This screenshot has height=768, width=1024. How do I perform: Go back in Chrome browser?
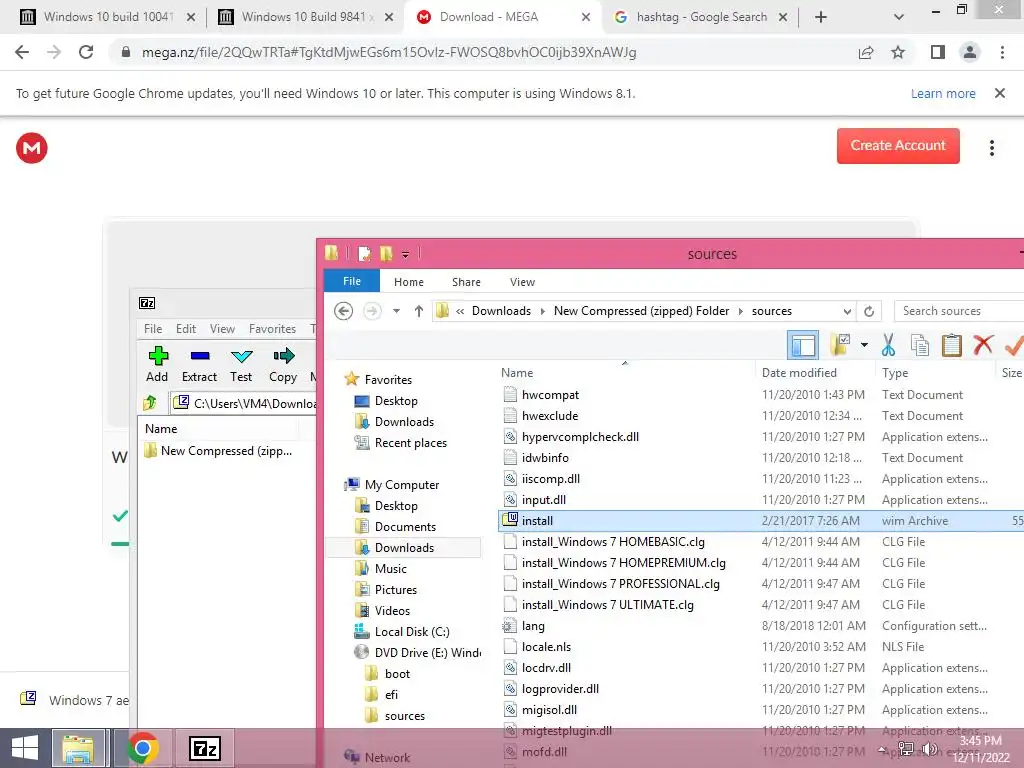pyautogui.click(x=22, y=52)
